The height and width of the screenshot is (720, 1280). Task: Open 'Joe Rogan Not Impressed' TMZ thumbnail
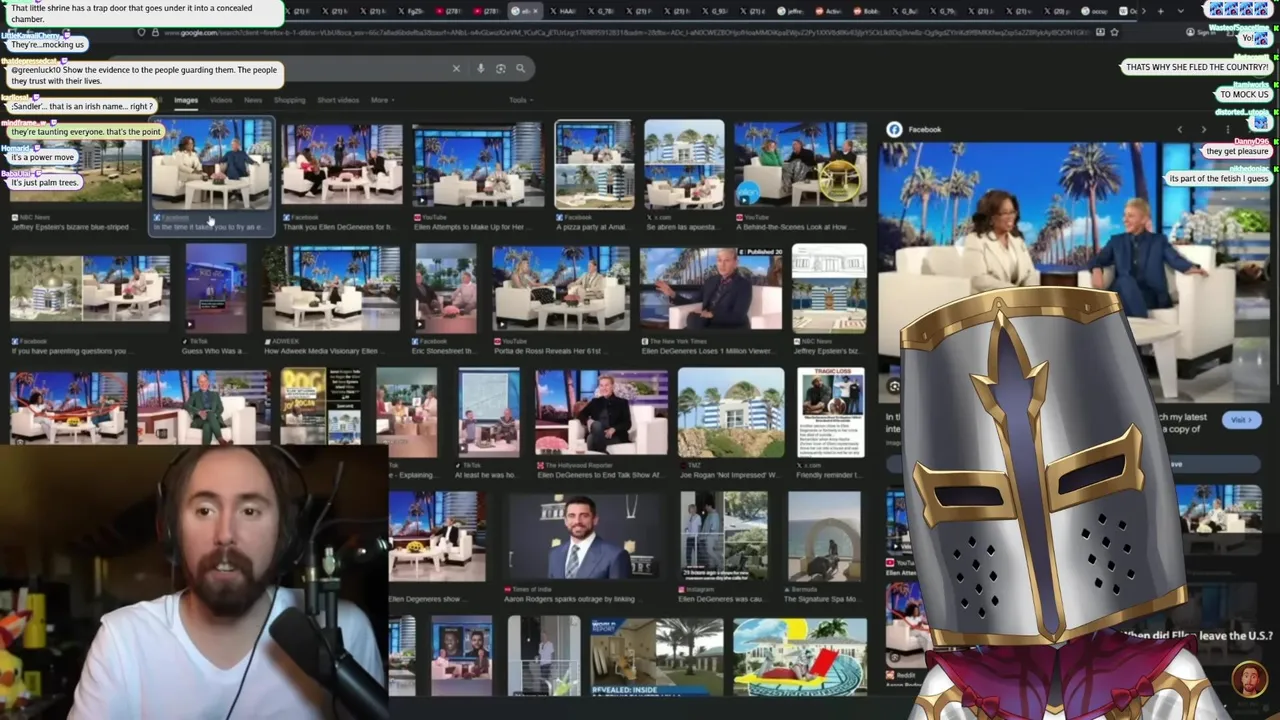click(x=731, y=413)
